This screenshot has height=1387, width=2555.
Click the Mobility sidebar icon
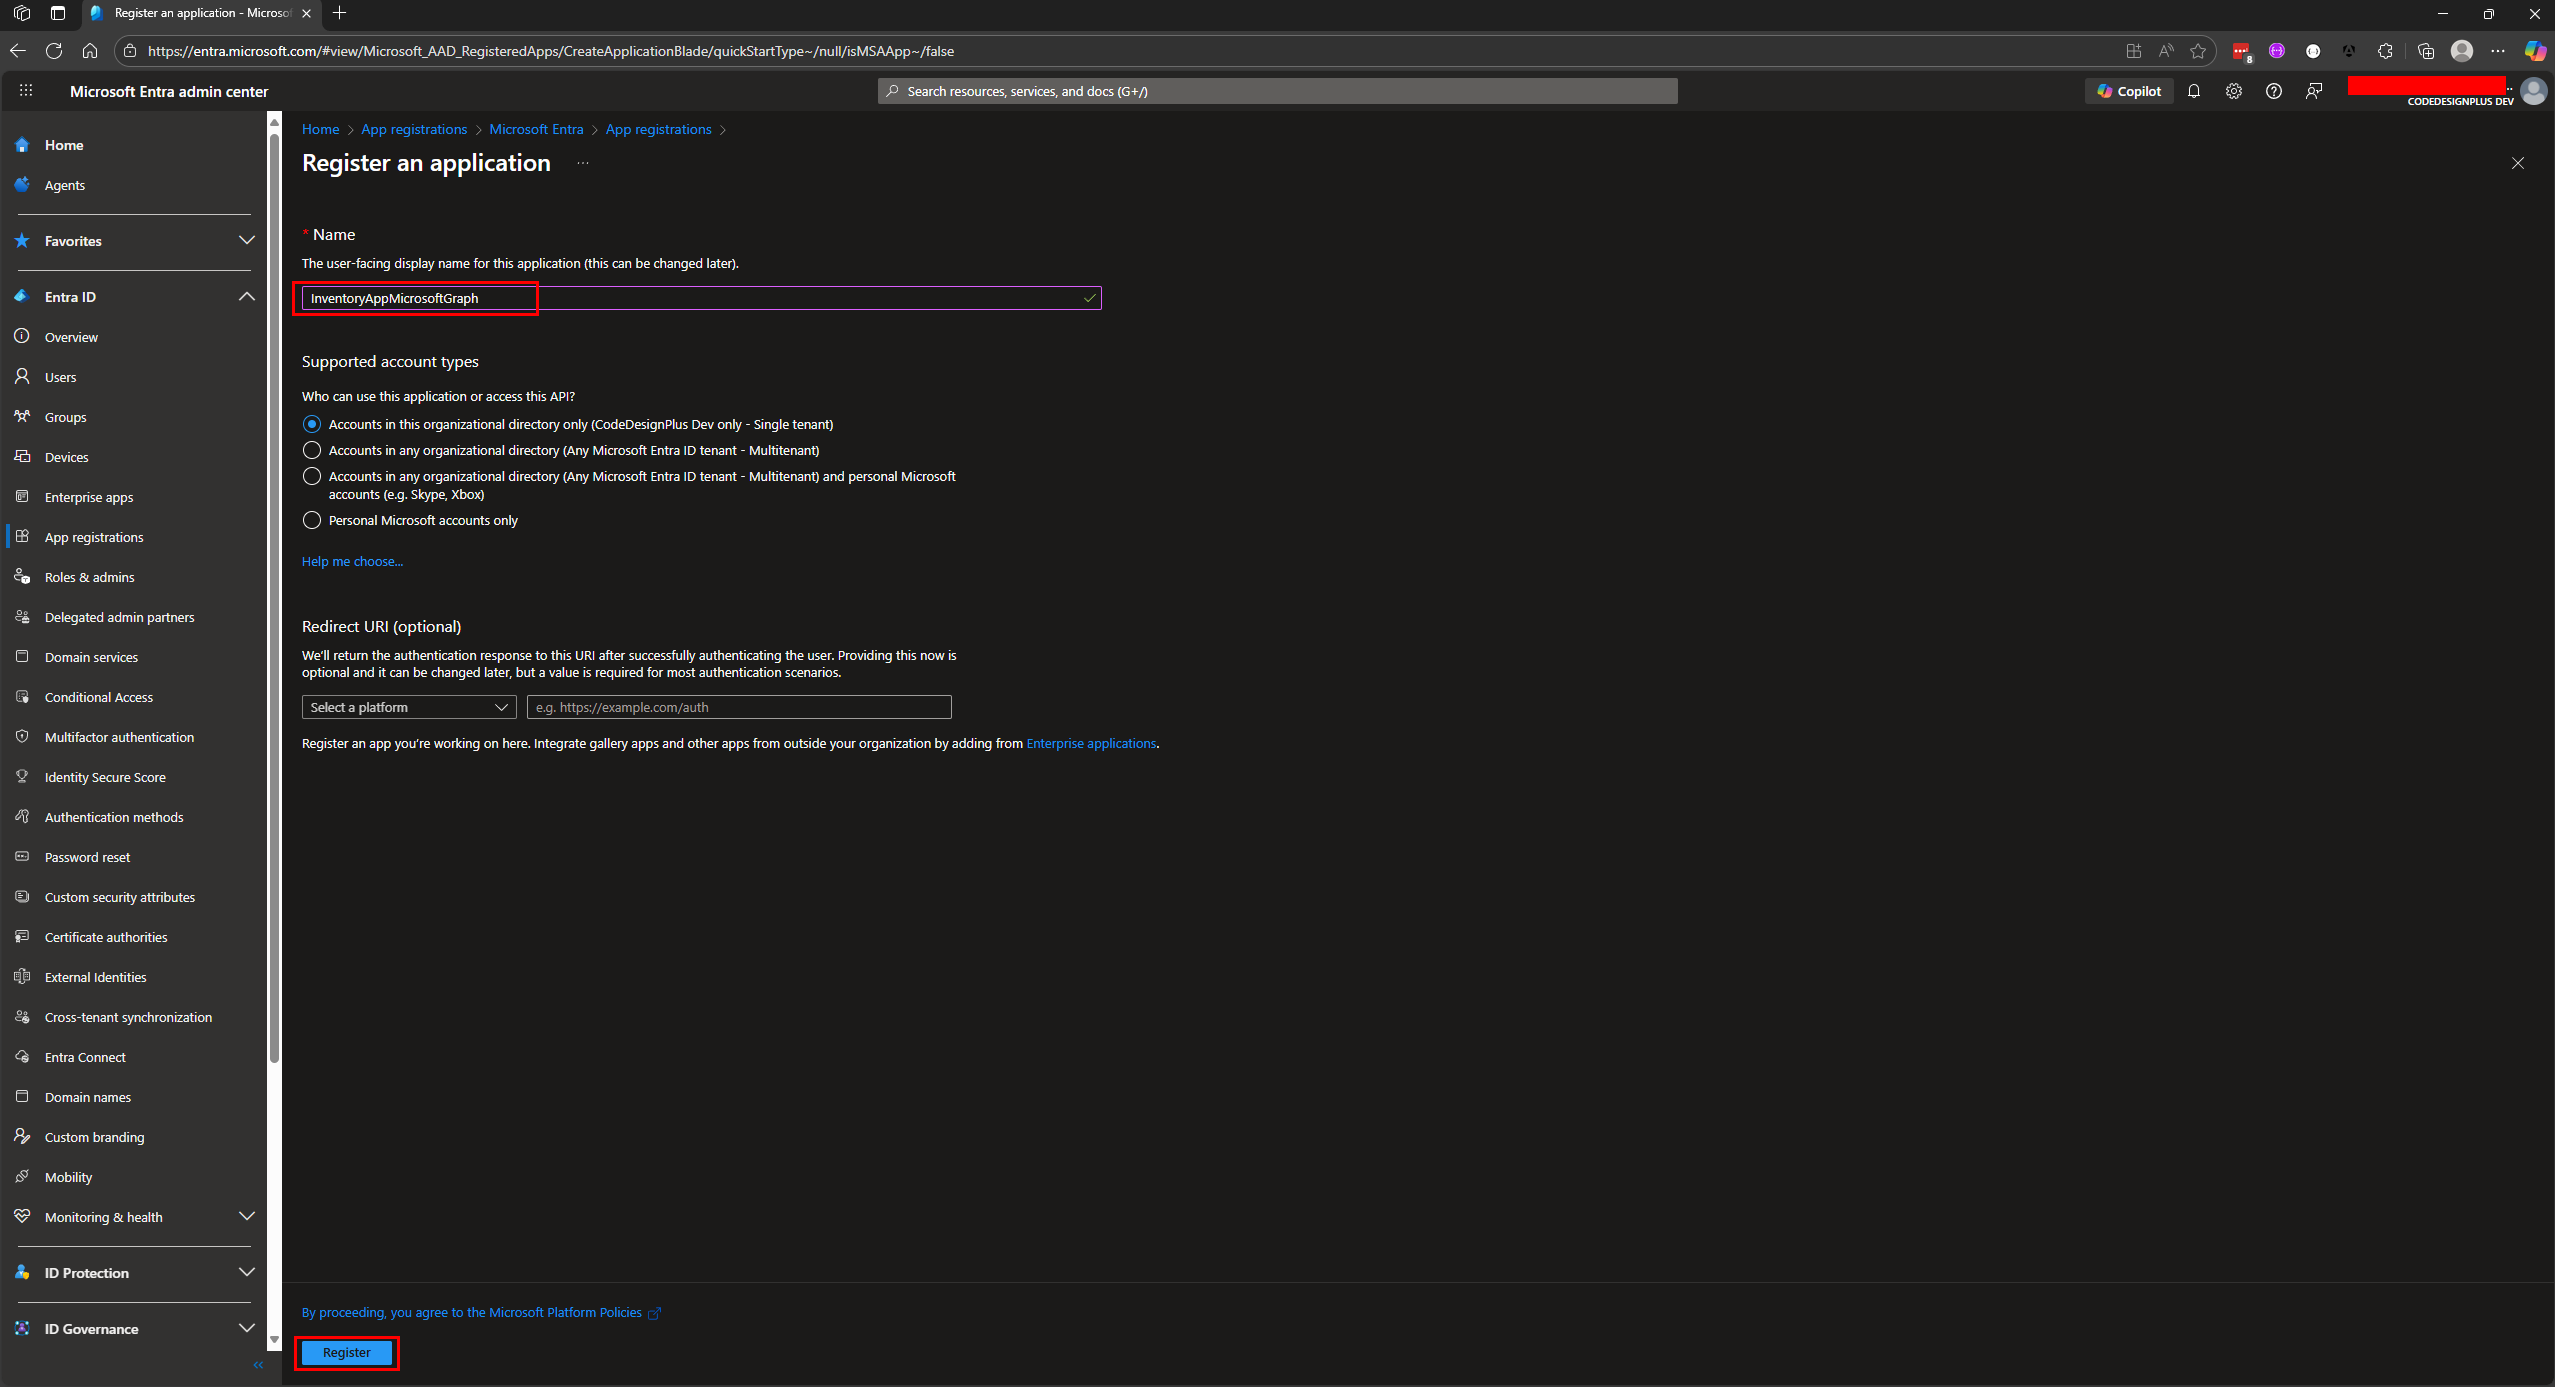22,1177
